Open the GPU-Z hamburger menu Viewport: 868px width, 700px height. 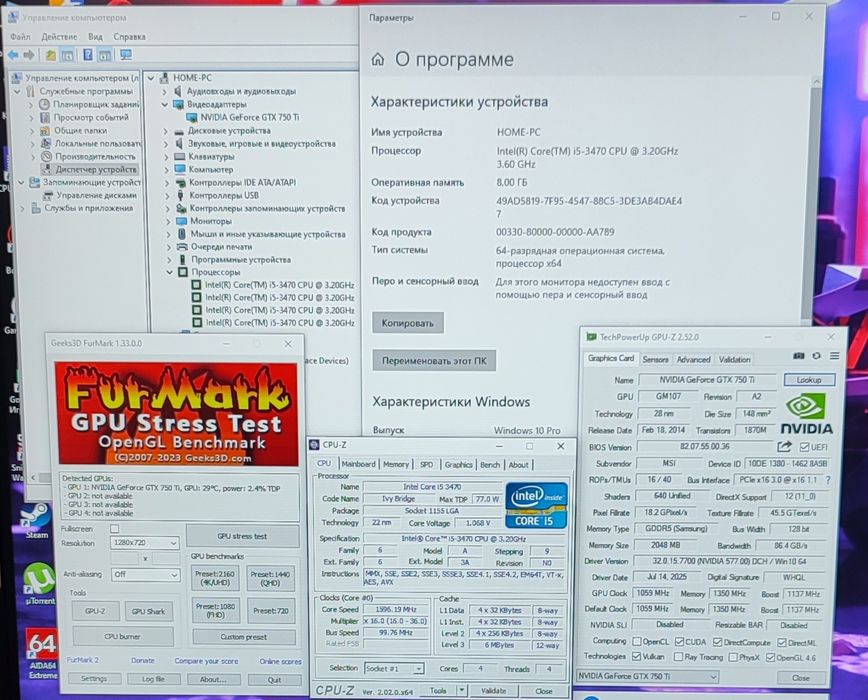[x=834, y=356]
